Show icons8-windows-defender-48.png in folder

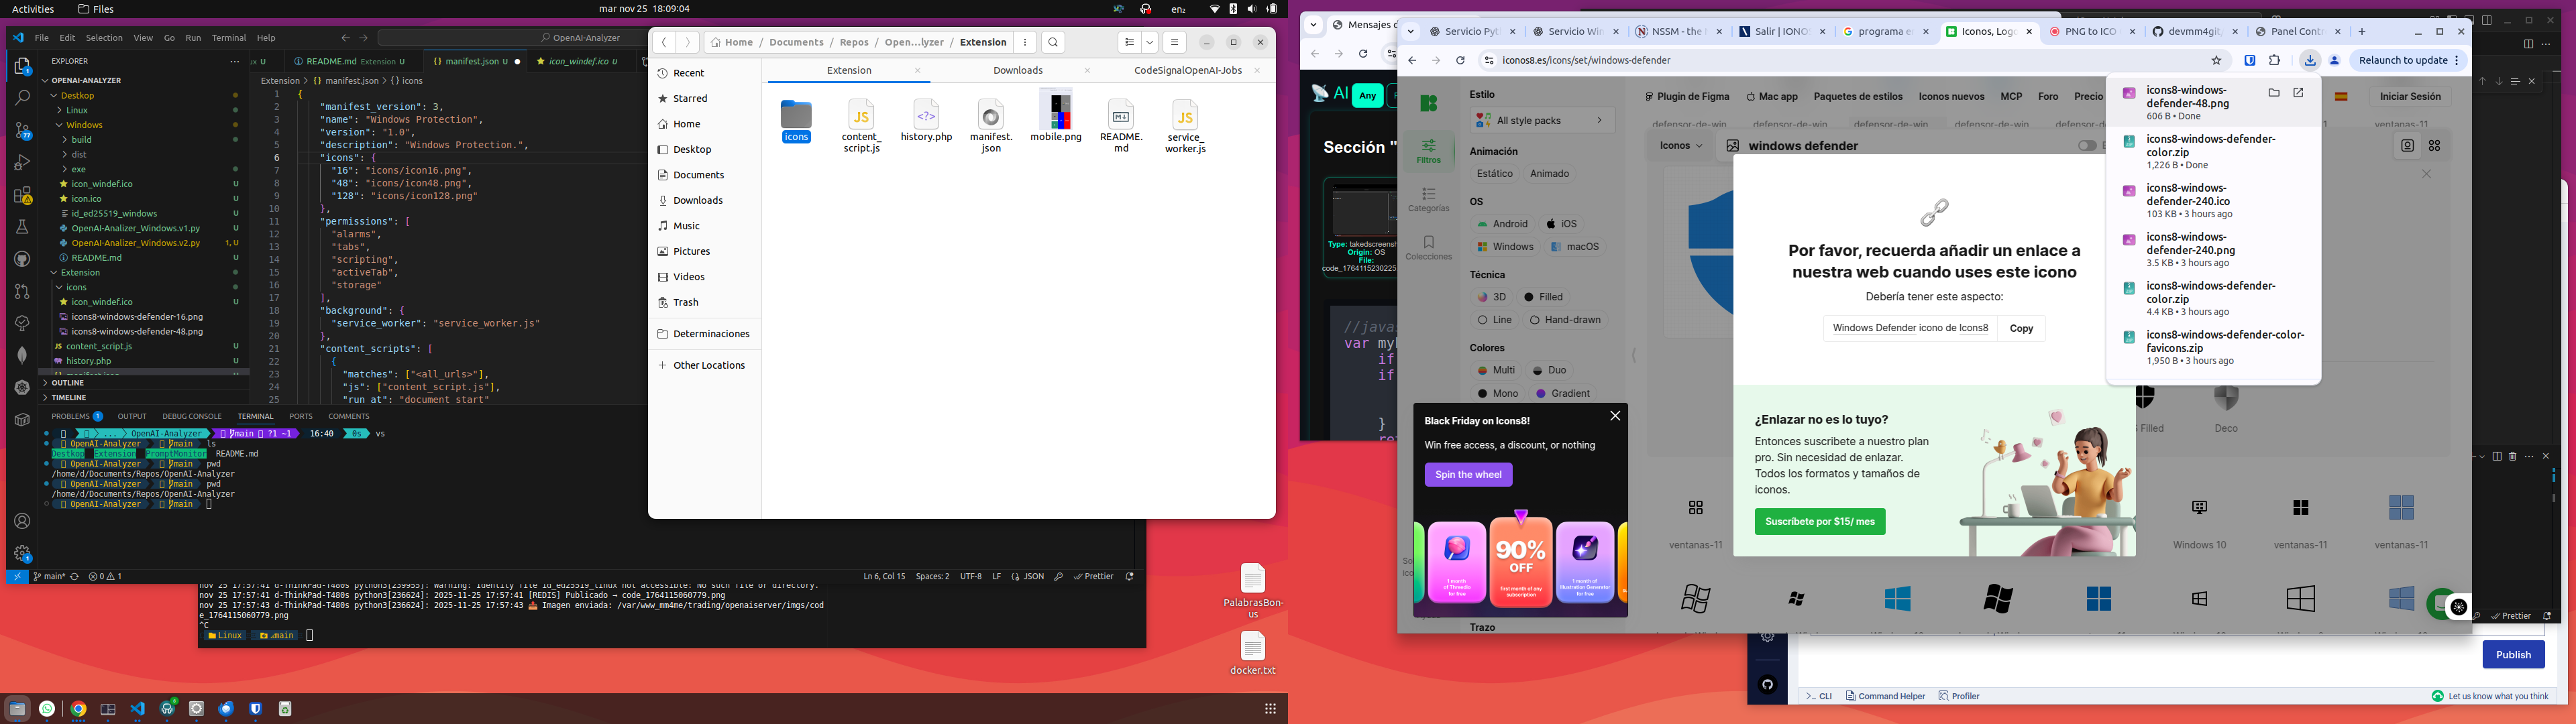pos(2273,93)
